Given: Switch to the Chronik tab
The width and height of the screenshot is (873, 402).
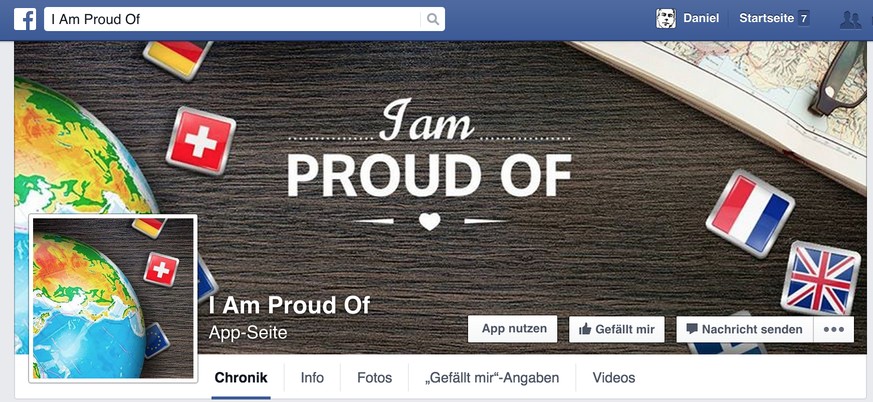Looking at the screenshot, I should [241, 378].
